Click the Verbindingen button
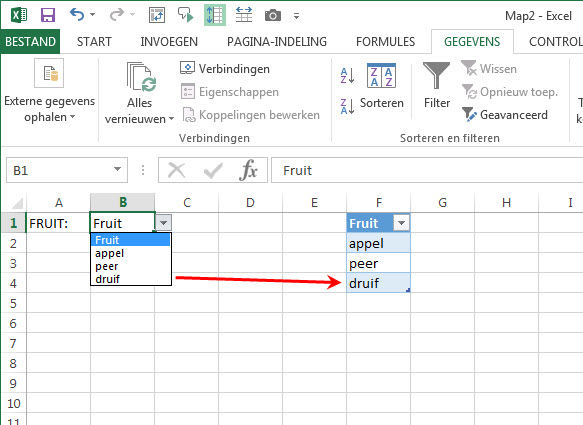The image size is (583, 425). tap(225, 69)
